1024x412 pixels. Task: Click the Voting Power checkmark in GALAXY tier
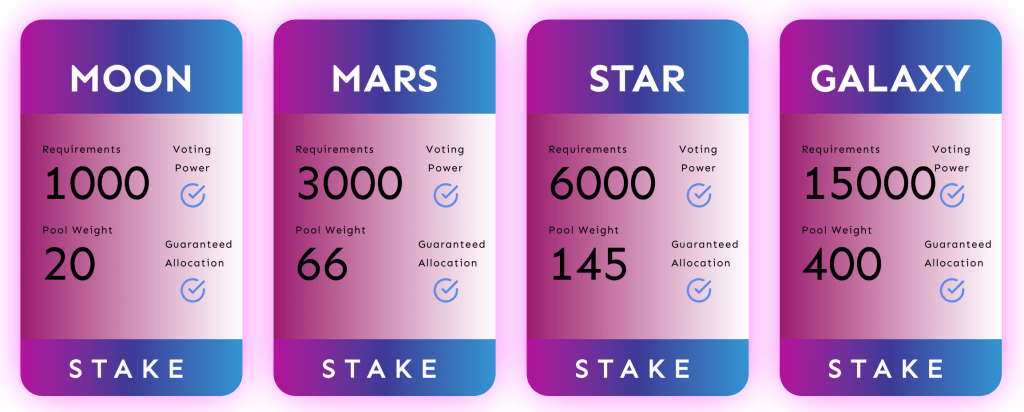pyautogui.click(x=952, y=195)
